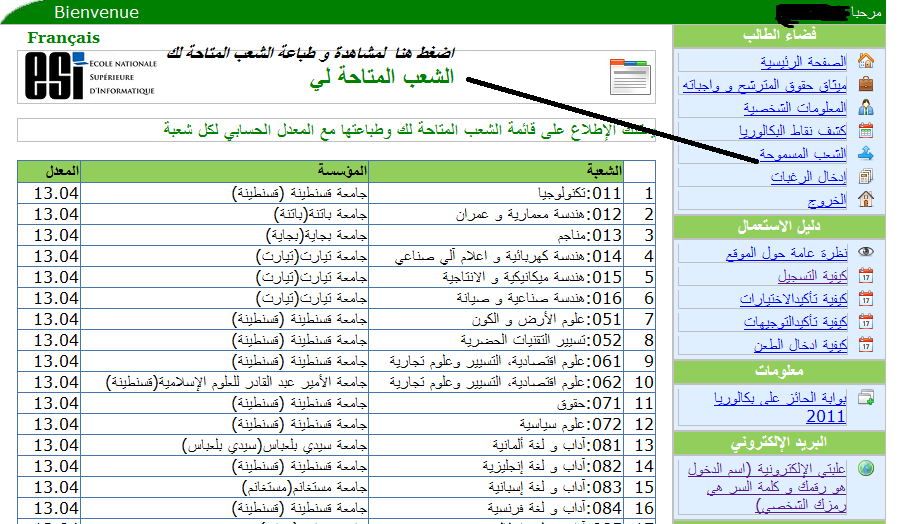The height and width of the screenshot is (524, 906).
Task: Click دليل الاستعمال section header
Action: 779,226
